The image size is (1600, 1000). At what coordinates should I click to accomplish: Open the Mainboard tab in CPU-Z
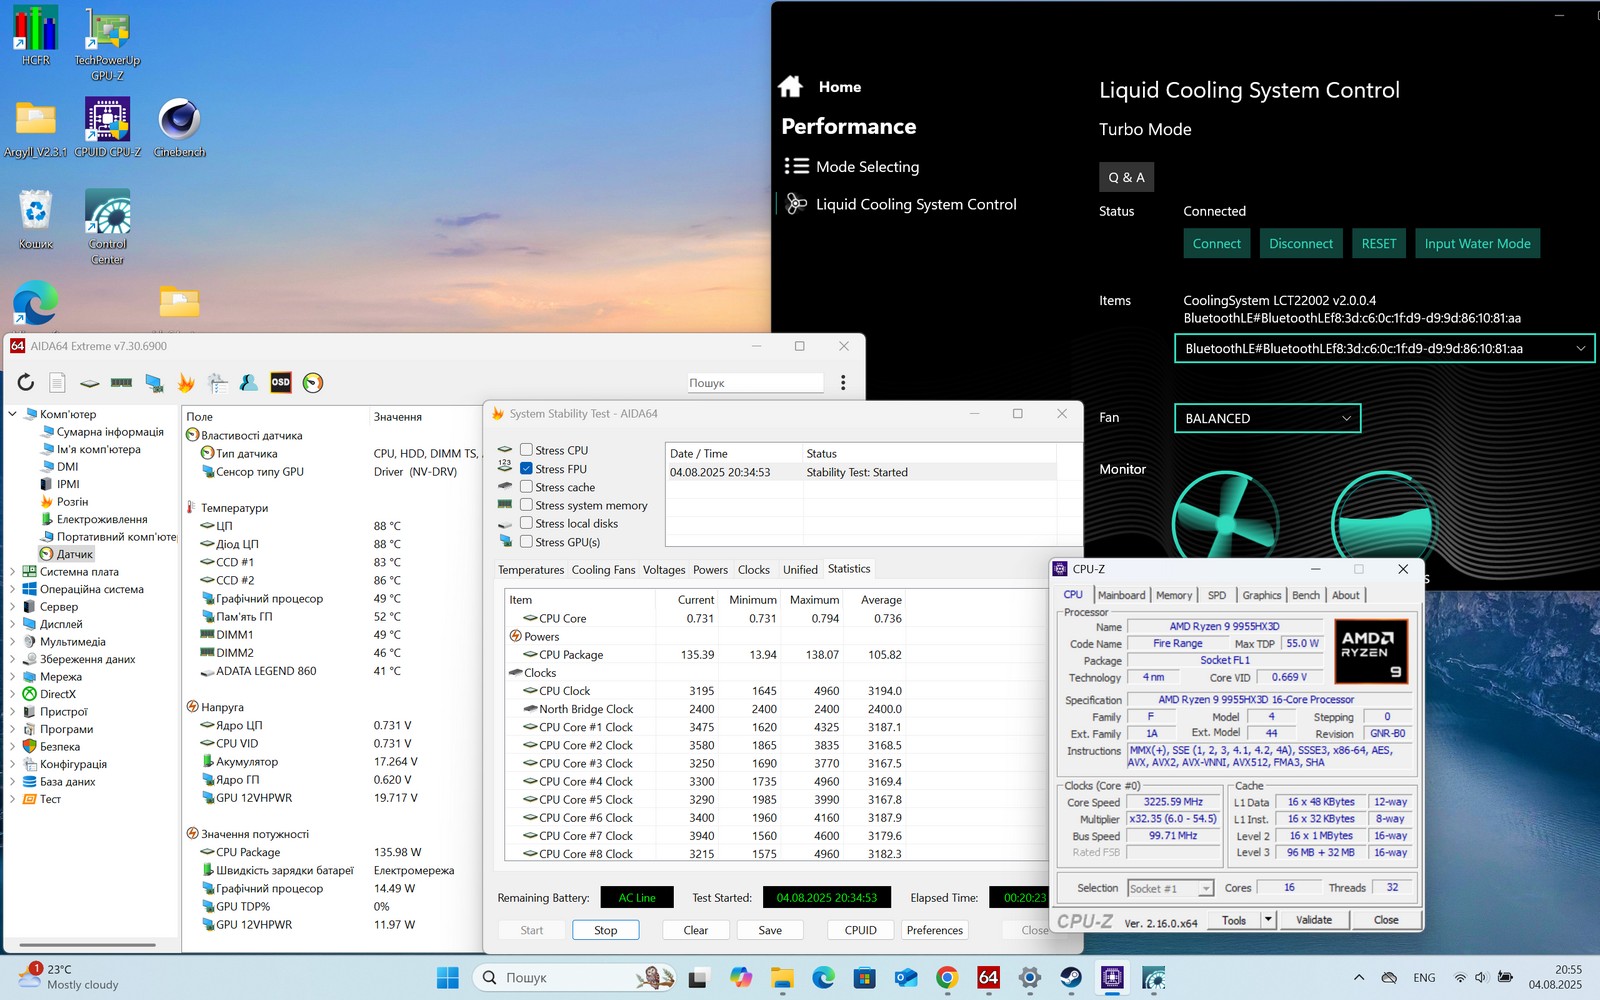pos(1121,595)
